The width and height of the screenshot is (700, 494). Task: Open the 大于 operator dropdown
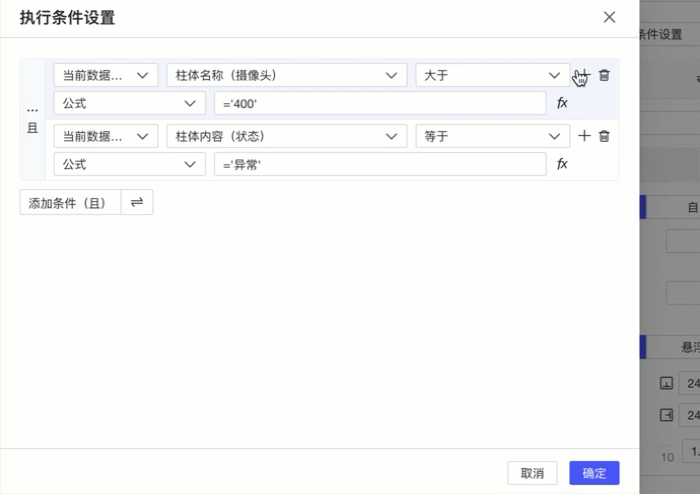492,75
